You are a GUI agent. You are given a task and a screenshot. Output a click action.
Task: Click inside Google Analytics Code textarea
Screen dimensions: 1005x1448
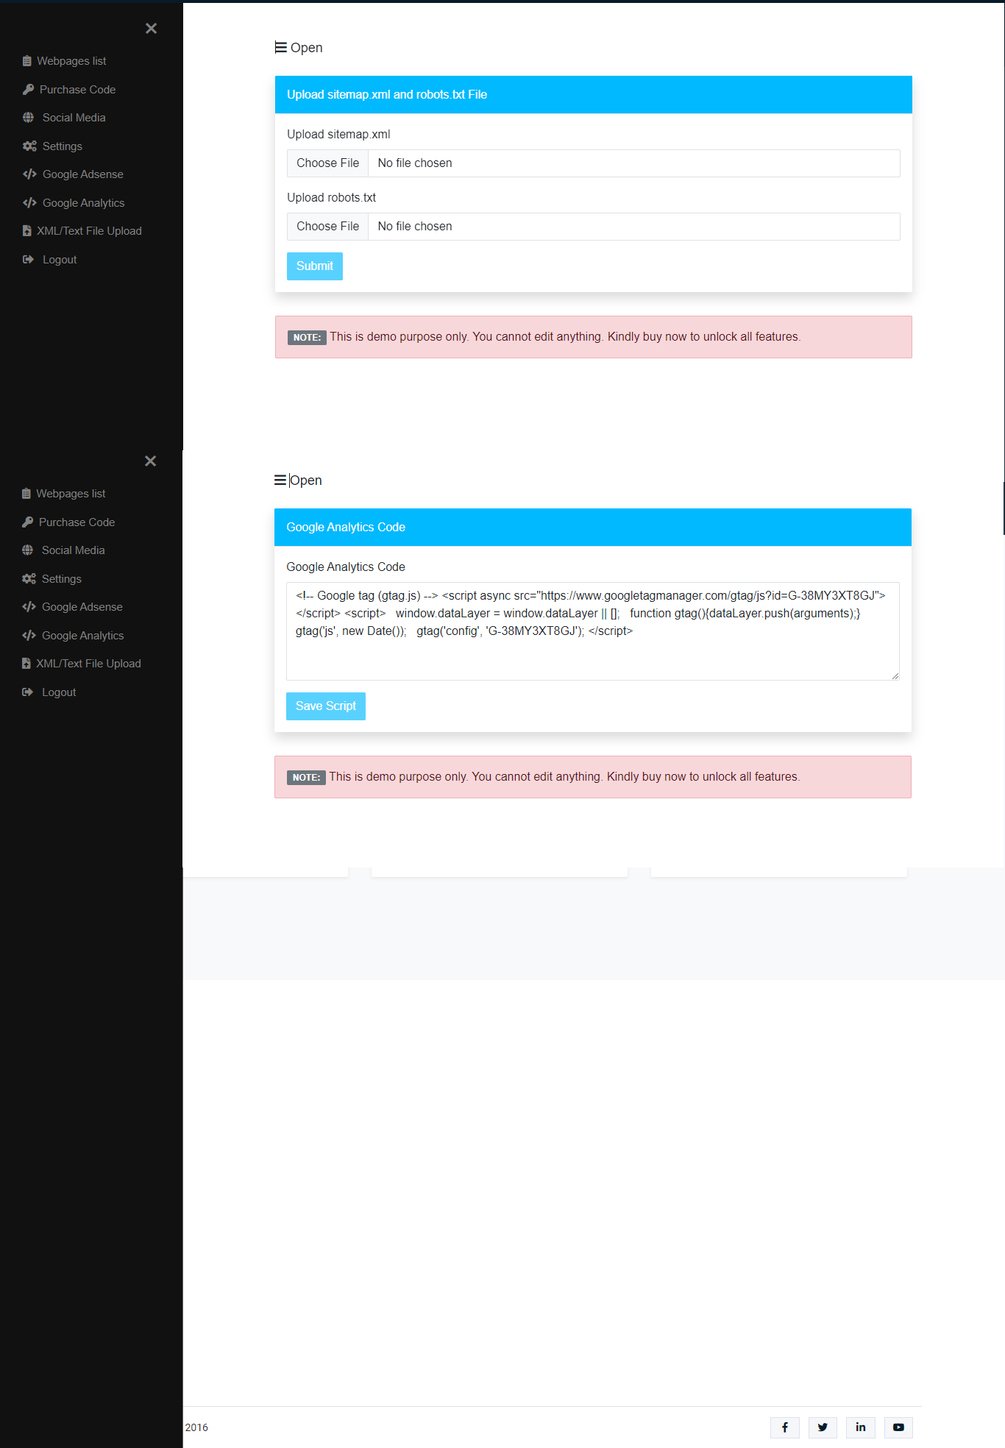tap(593, 631)
